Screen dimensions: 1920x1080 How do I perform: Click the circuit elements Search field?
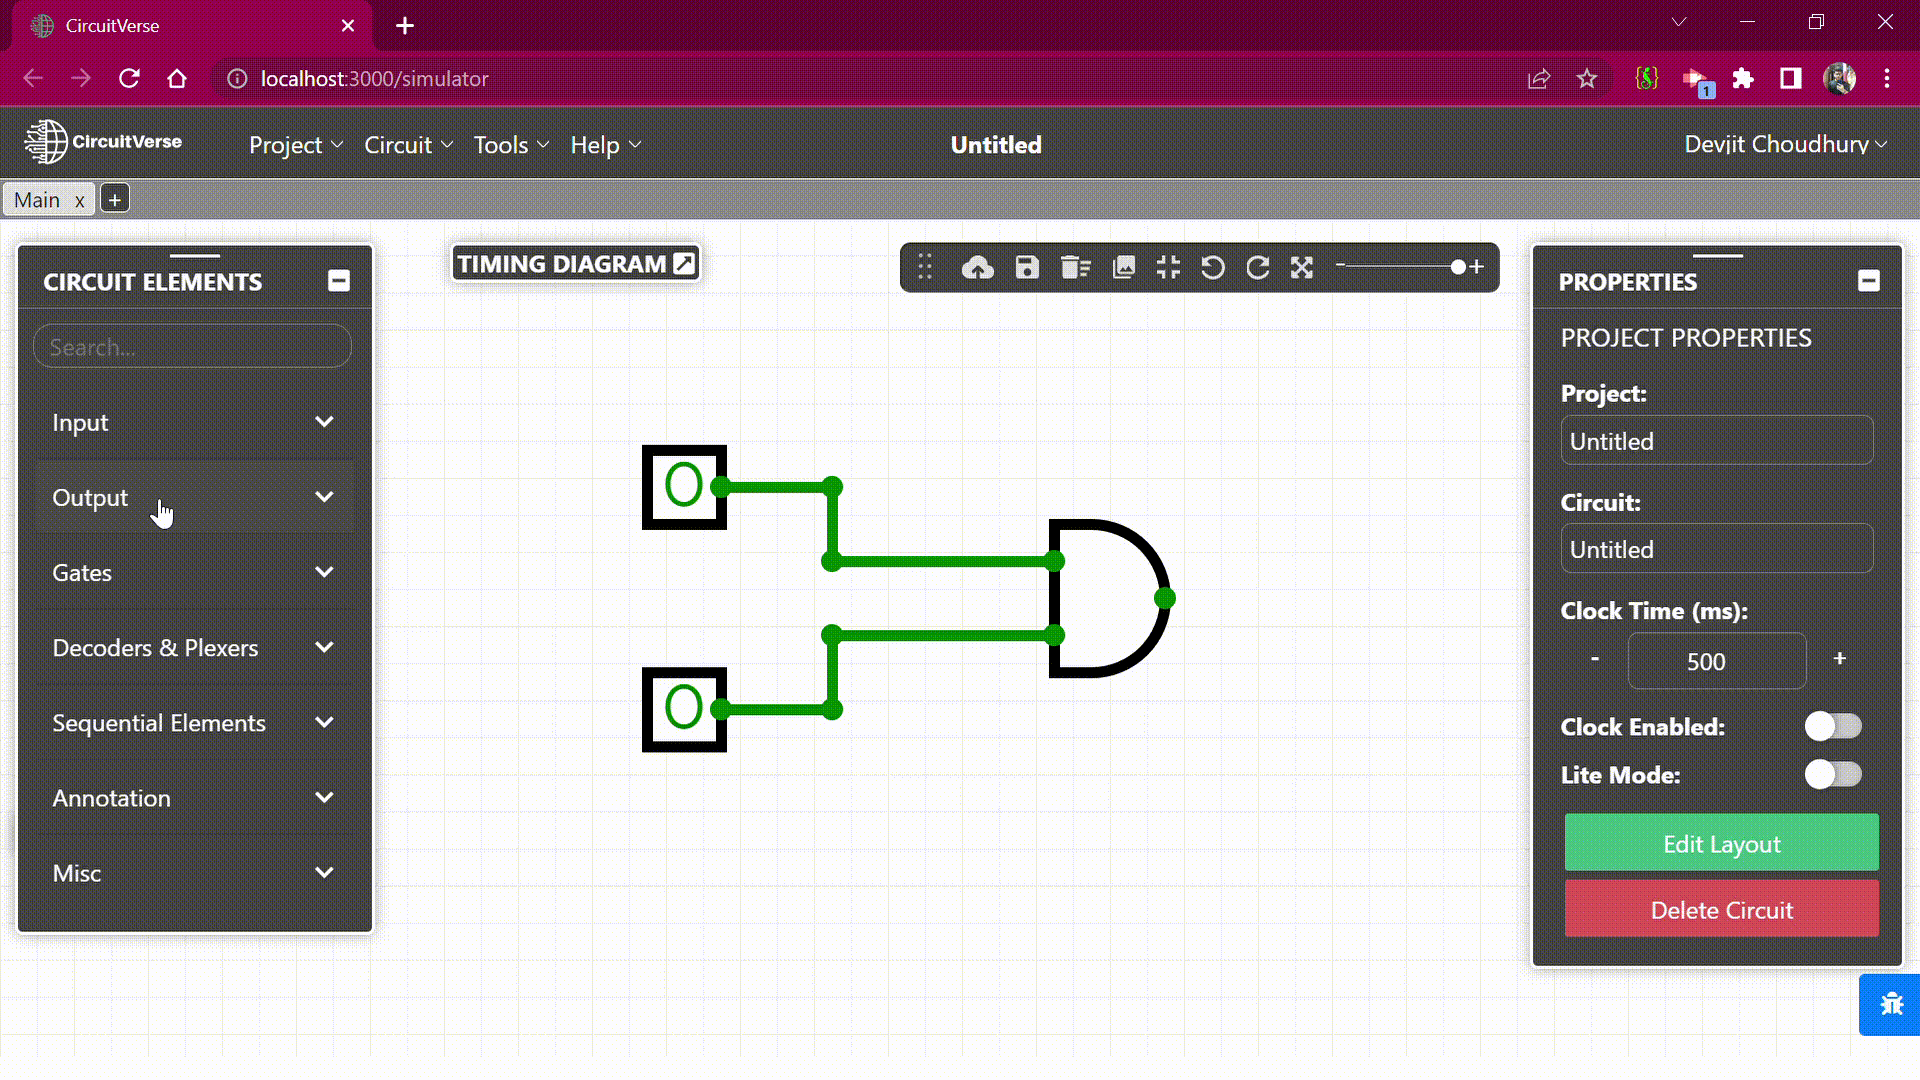click(x=192, y=347)
